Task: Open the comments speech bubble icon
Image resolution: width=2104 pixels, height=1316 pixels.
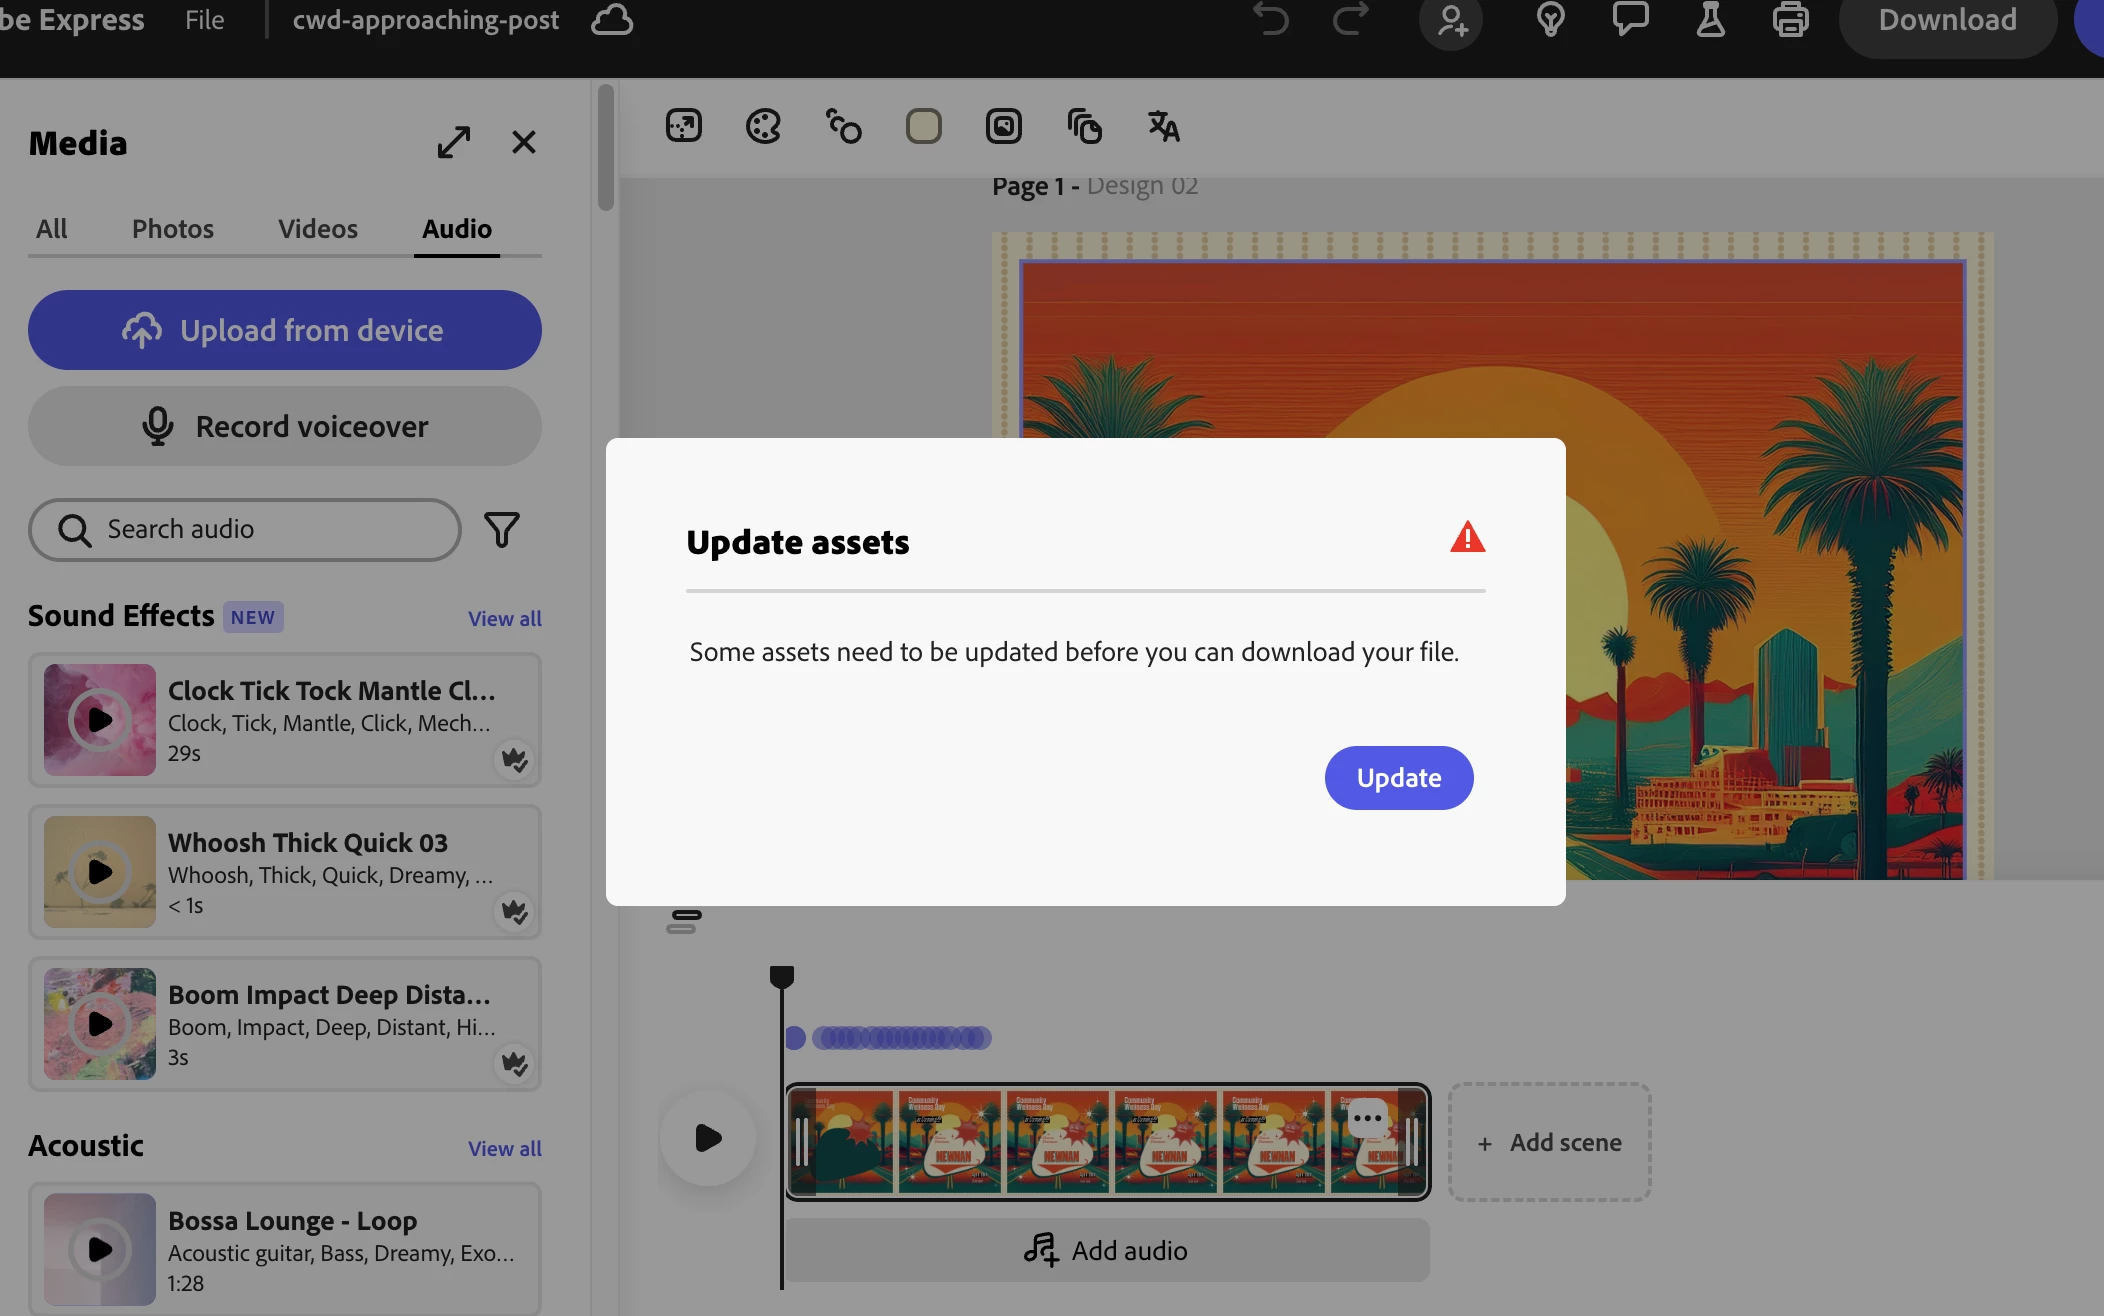Action: pyautogui.click(x=1630, y=20)
